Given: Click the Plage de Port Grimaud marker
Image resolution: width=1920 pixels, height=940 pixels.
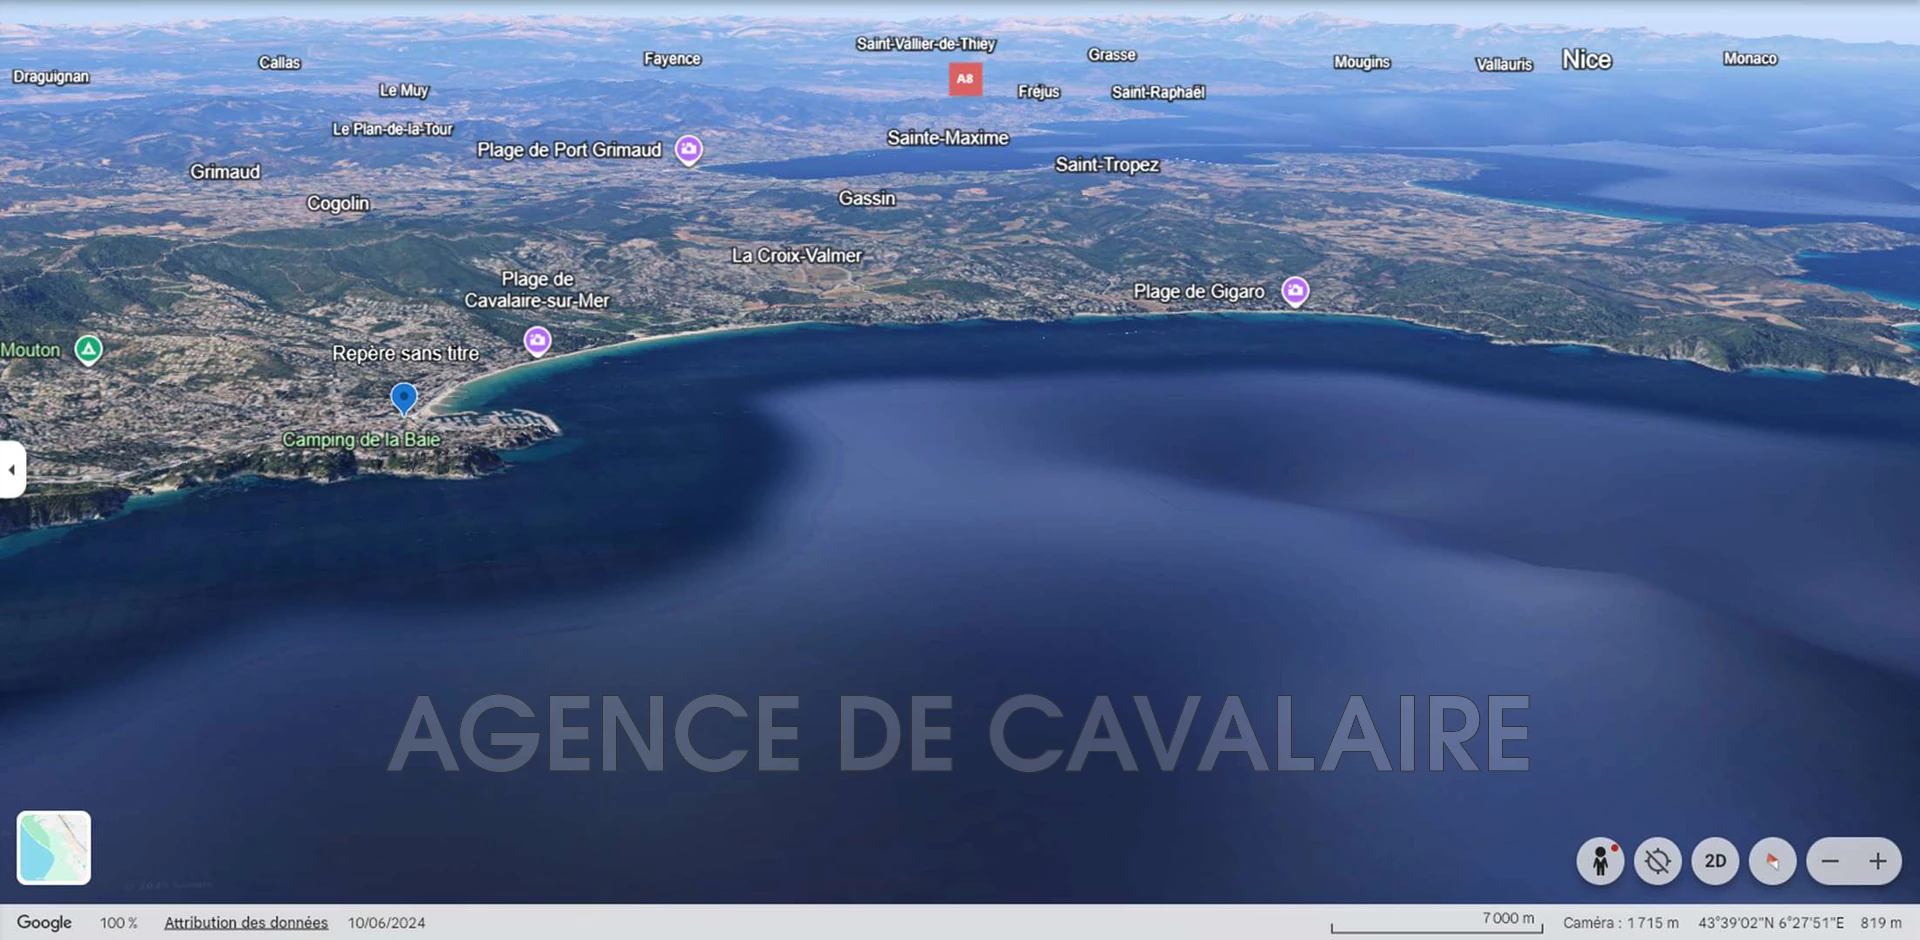Looking at the screenshot, I should [688, 149].
